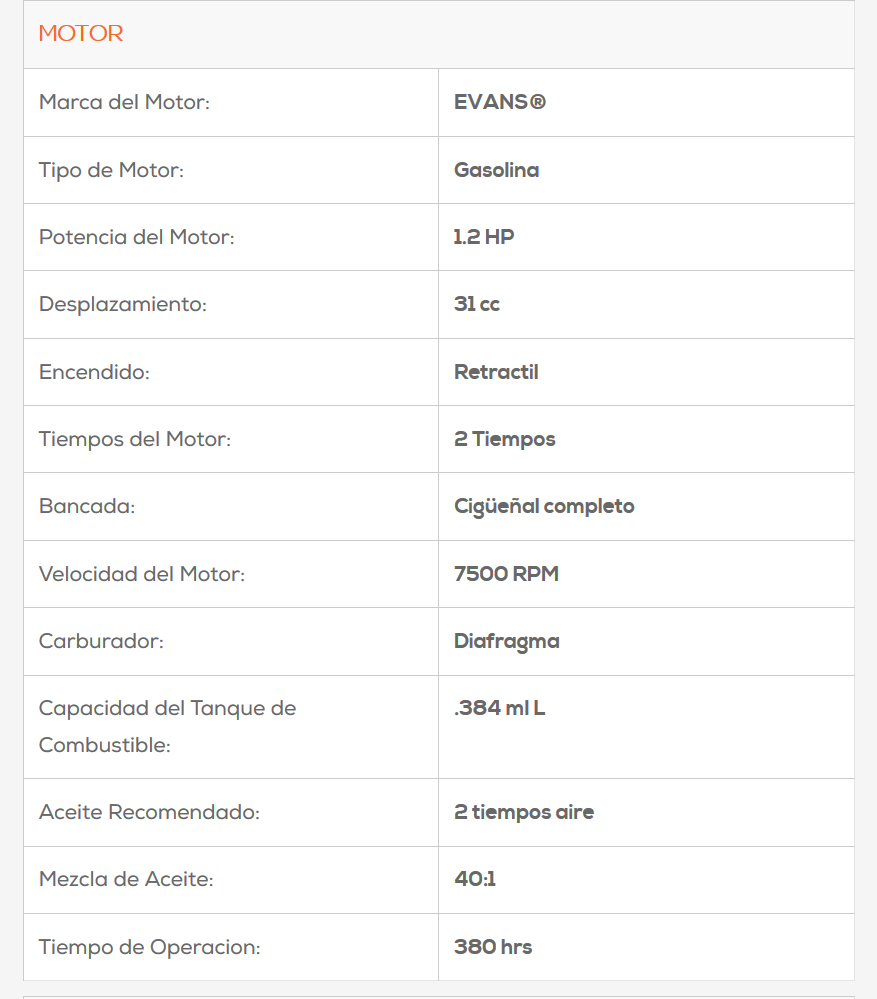877x999 pixels.
Task: Click the Velocidad del Motor label
Action: tap(141, 574)
